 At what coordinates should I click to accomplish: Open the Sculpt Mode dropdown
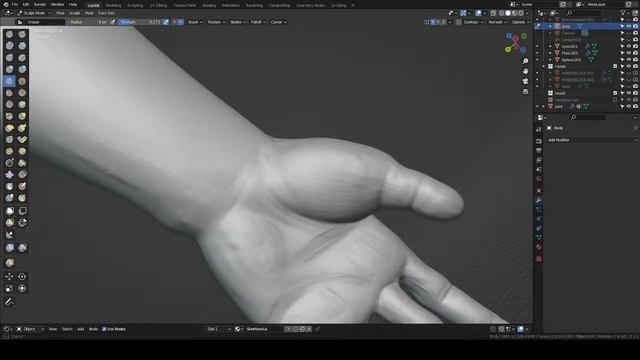(34, 13)
